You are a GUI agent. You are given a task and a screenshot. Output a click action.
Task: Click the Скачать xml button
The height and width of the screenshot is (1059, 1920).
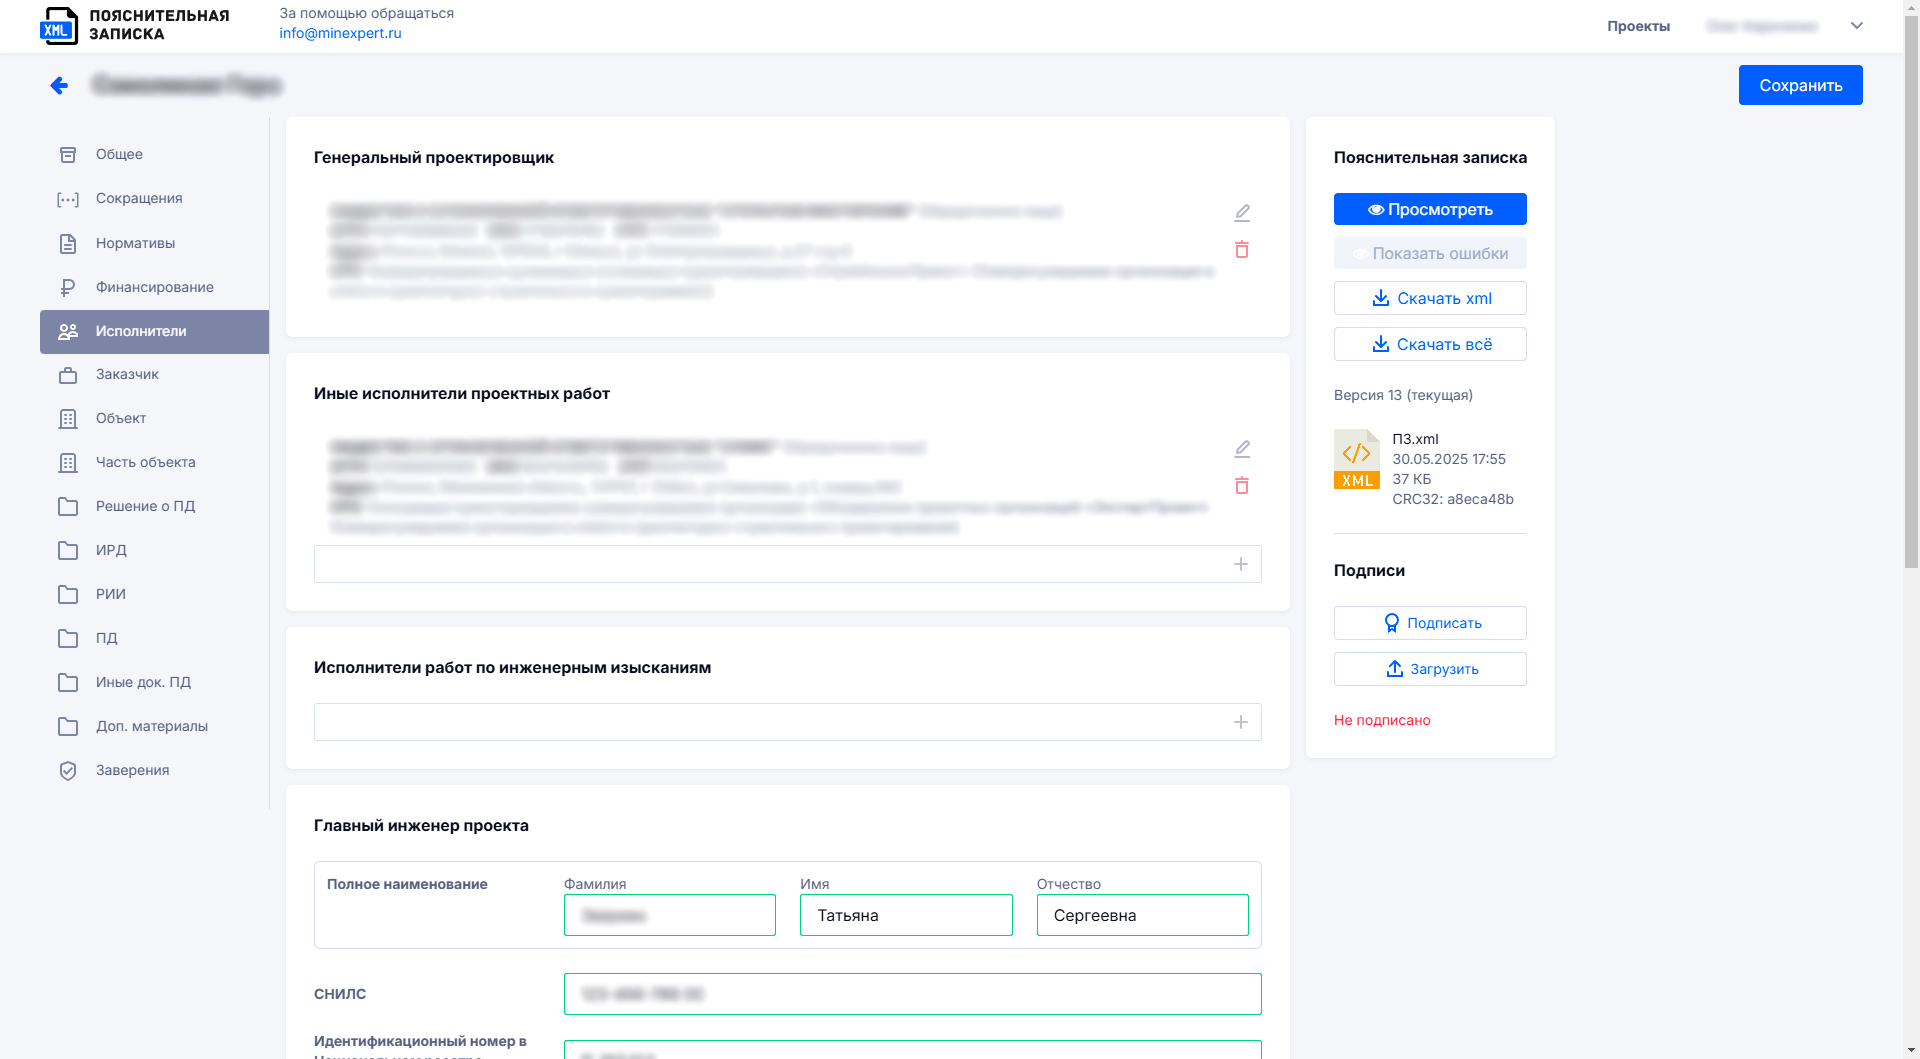(1430, 298)
